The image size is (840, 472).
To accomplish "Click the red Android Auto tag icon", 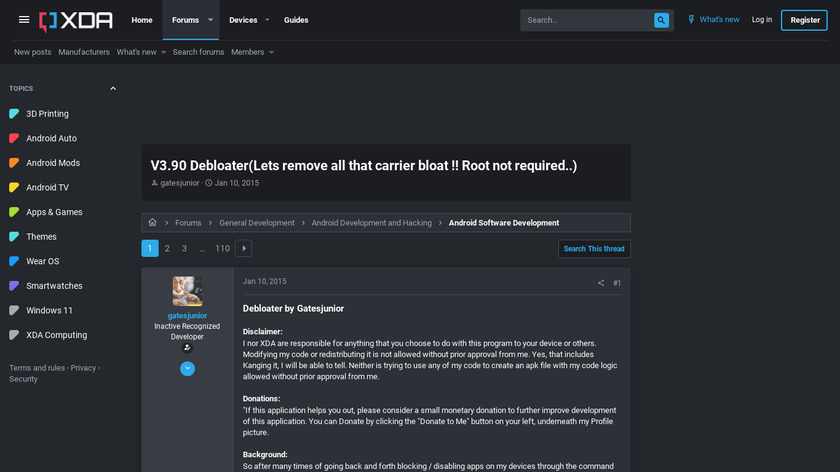I will [x=14, y=138].
